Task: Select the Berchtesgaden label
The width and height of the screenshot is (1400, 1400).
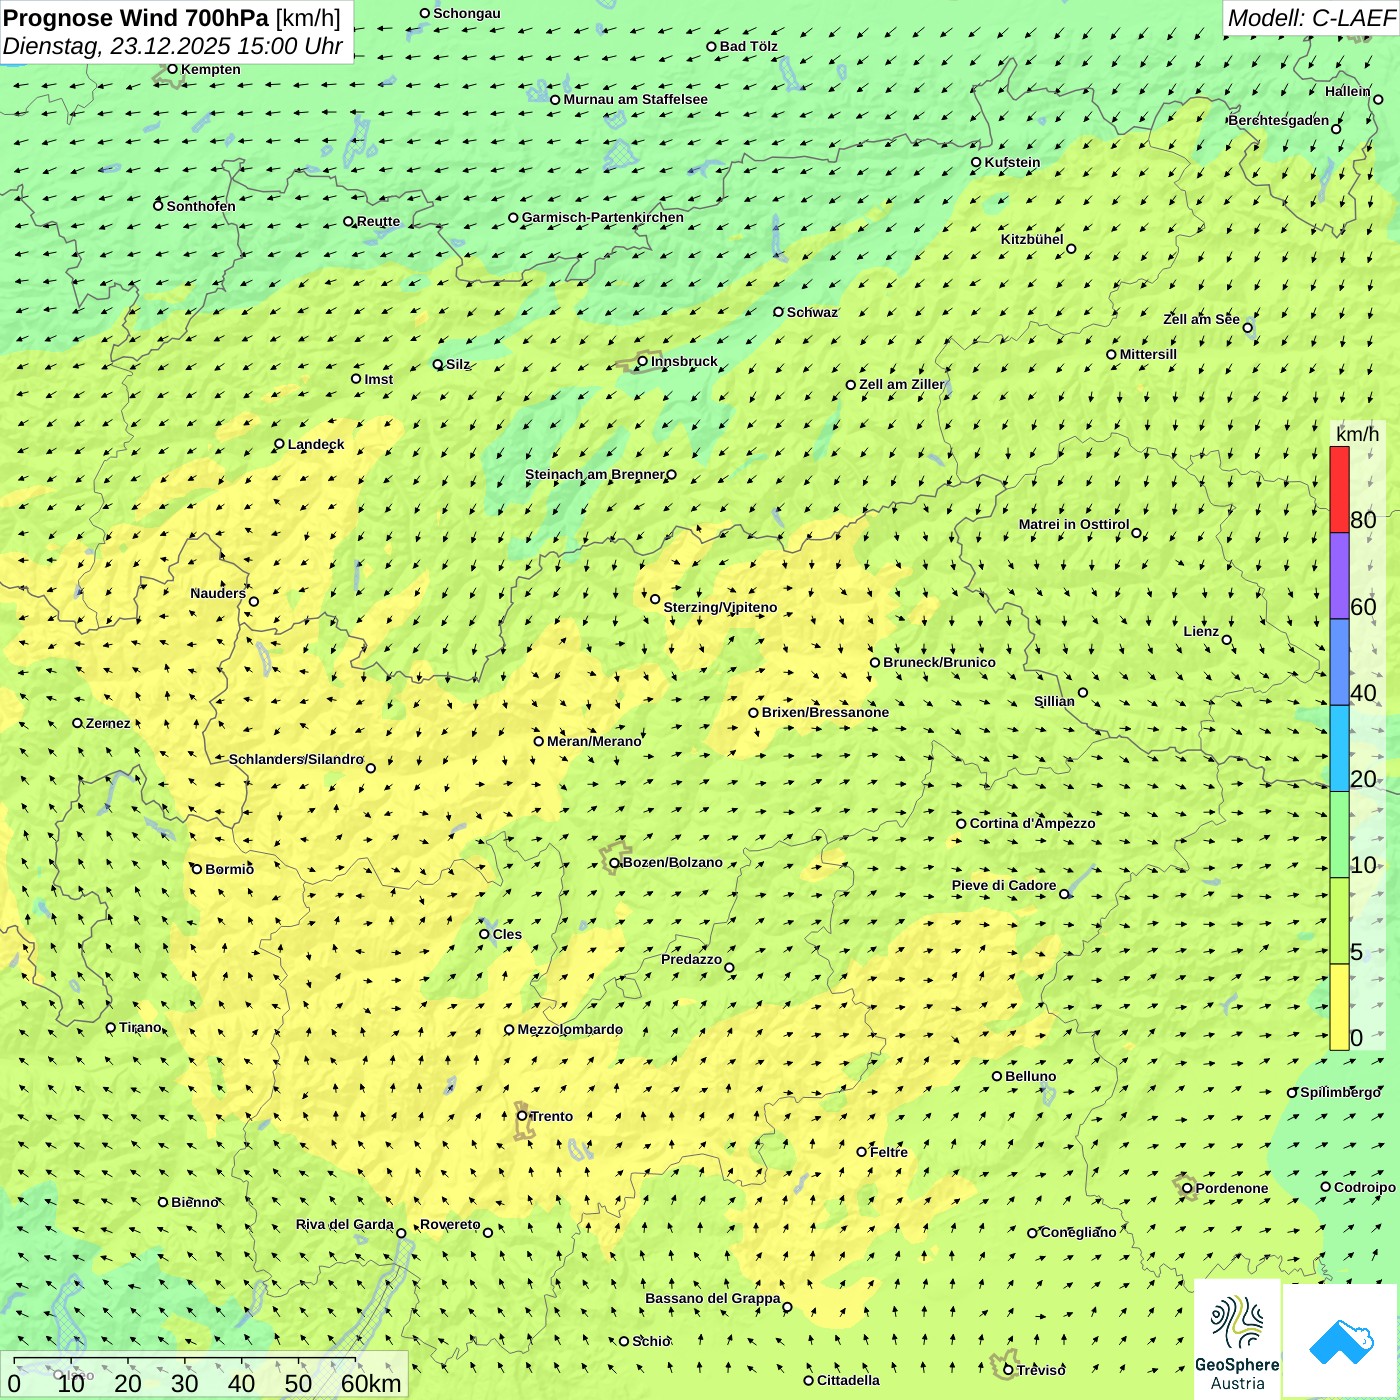Action: pyautogui.click(x=1279, y=120)
